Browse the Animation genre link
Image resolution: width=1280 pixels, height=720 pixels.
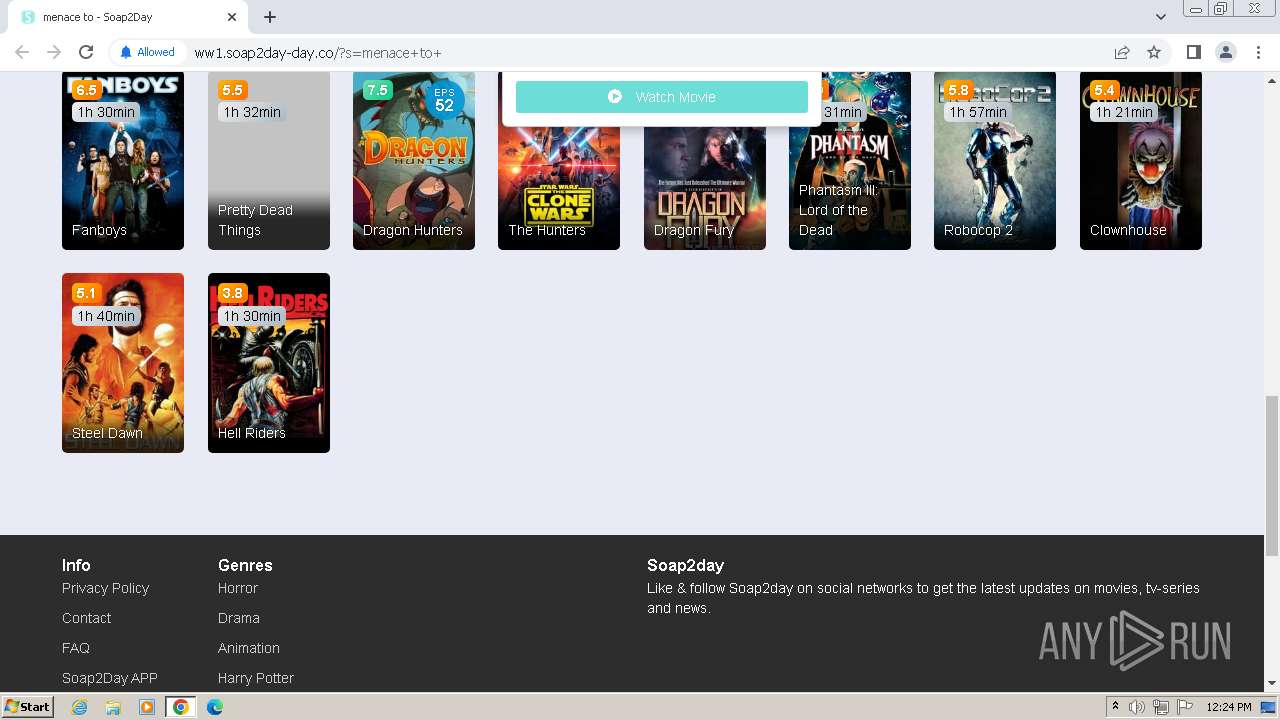pyautogui.click(x=249, y=648)
